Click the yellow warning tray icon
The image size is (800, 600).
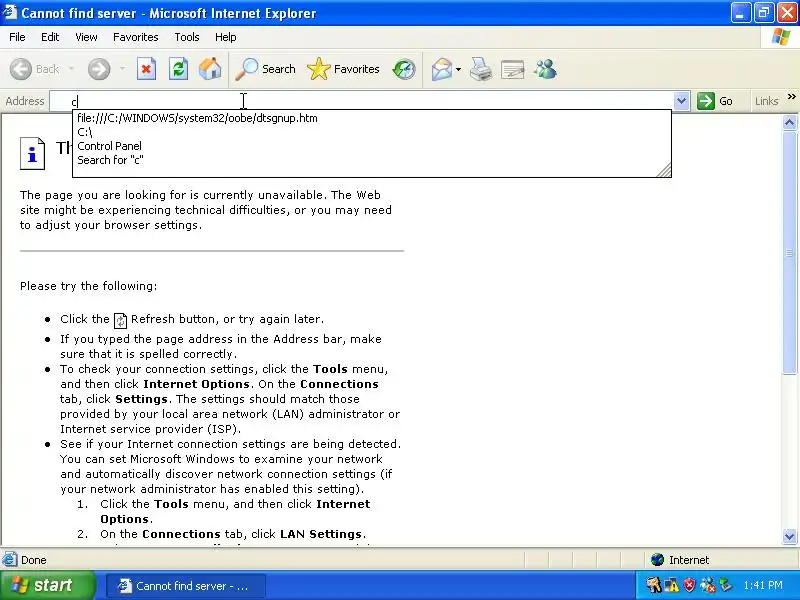click(x=671, y=585)
